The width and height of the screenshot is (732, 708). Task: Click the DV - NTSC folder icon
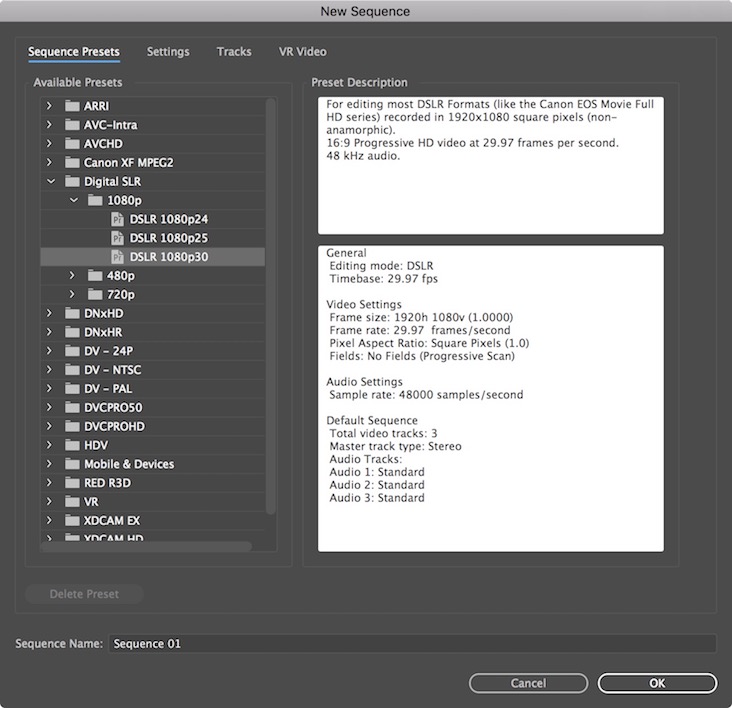pyautogui.click(x=72, y=370)
